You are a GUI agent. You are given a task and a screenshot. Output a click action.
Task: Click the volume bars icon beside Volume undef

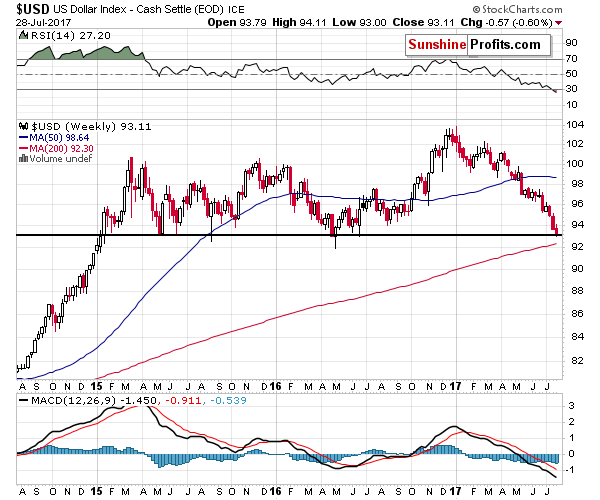(23, 158)
